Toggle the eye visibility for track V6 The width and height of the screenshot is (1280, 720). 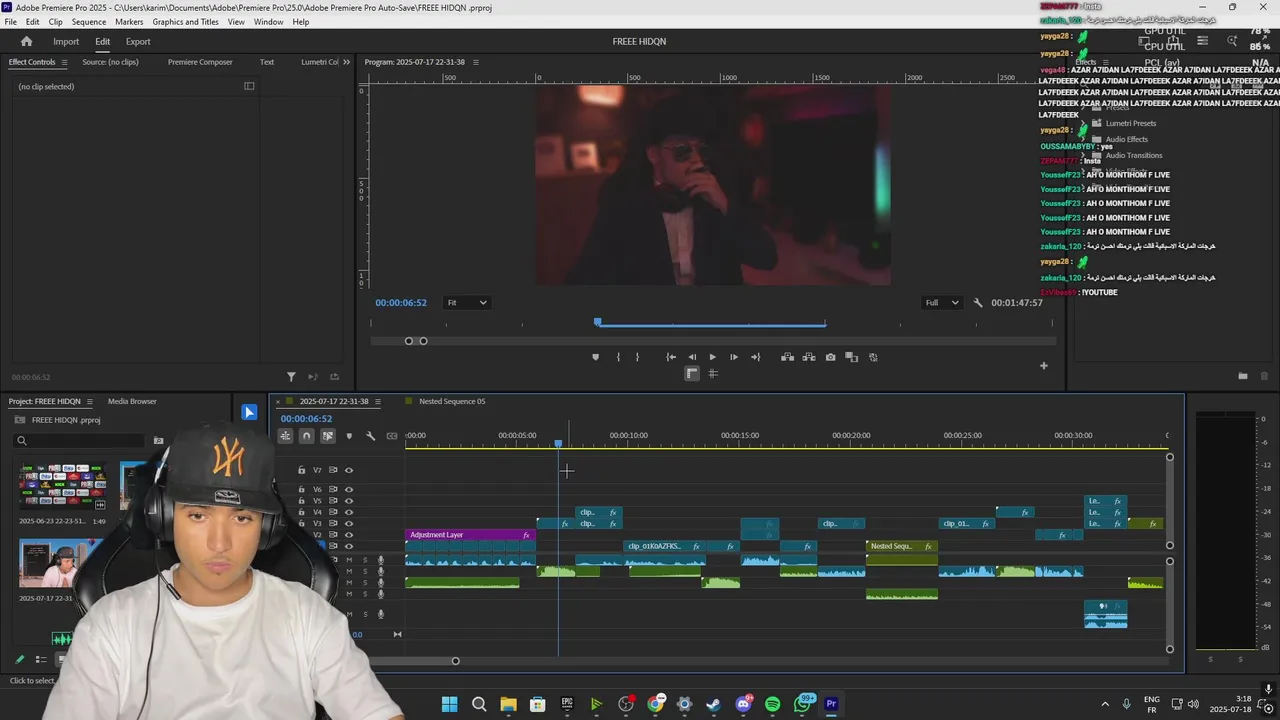(349, 490)
